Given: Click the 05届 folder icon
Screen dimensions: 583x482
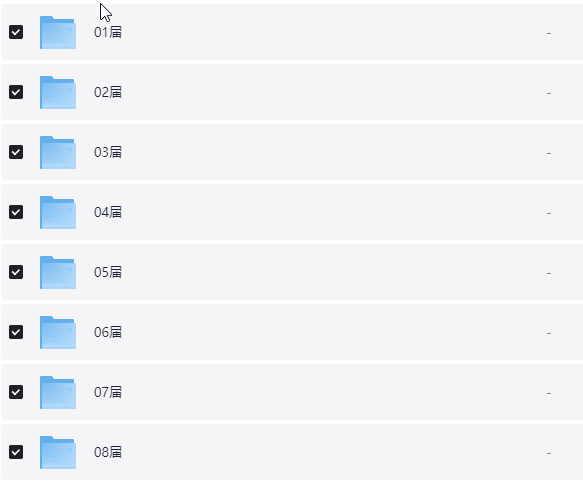Looking at the screenshot, I should [x=58, y=272].
